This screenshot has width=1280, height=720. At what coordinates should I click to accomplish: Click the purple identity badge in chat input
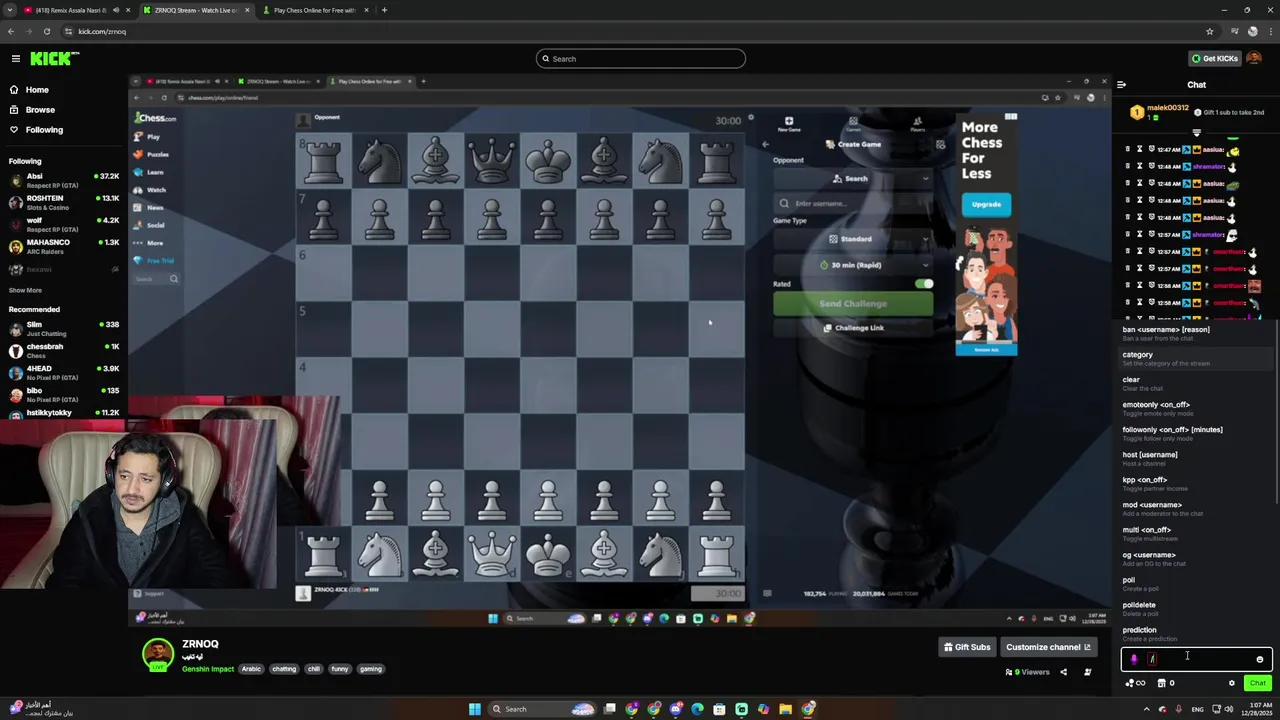pos(1134,659)
